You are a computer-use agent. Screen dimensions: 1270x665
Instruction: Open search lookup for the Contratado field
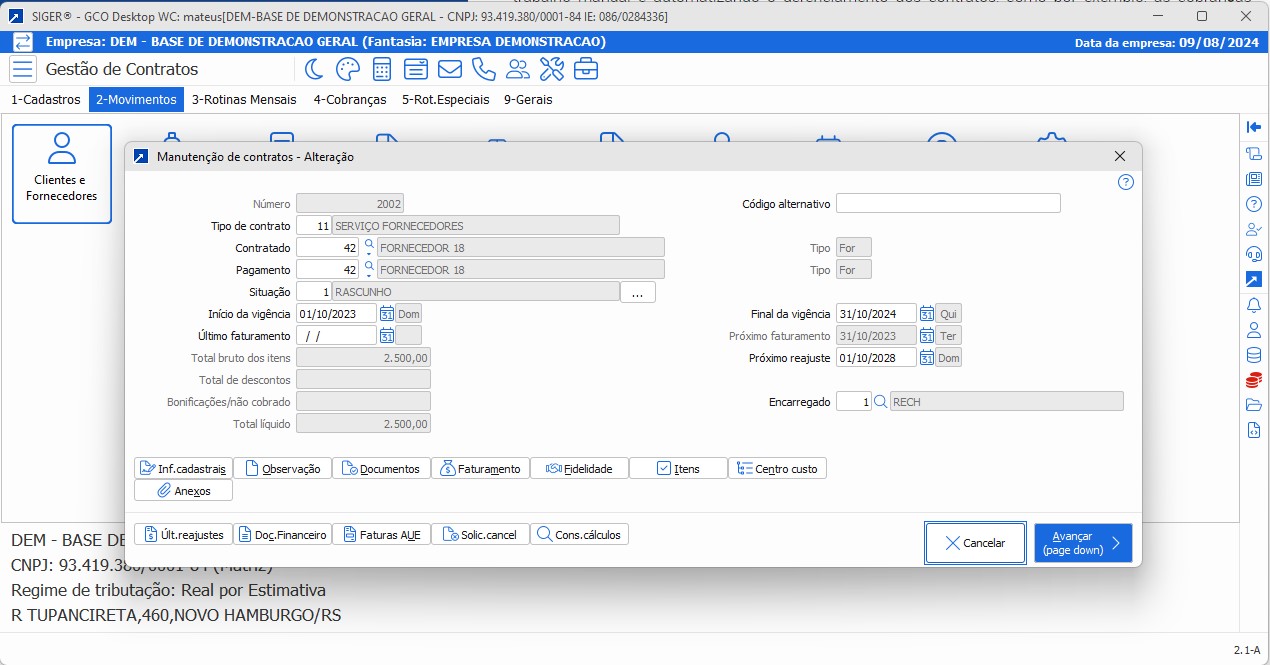[x=369, y=244]
